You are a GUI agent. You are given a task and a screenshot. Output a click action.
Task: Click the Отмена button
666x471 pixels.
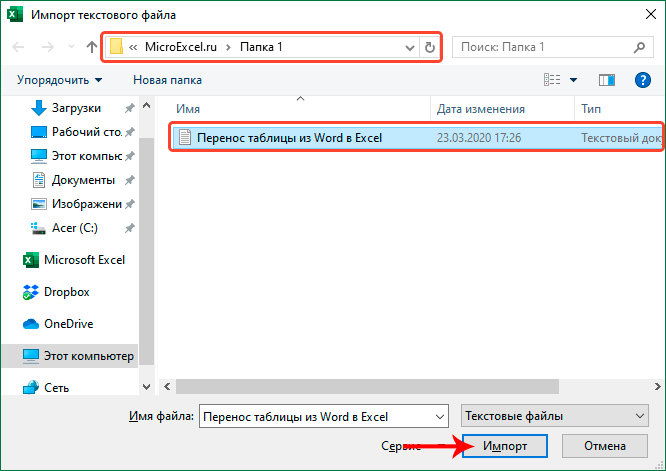pyautogui.click(x=605, y=446)
